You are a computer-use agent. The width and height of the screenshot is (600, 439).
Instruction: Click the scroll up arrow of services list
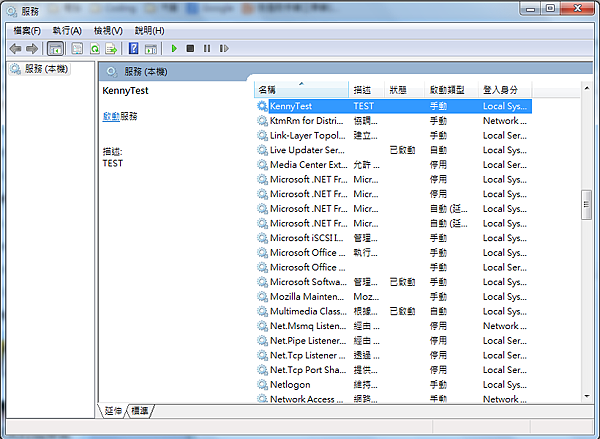coord(587,88)
